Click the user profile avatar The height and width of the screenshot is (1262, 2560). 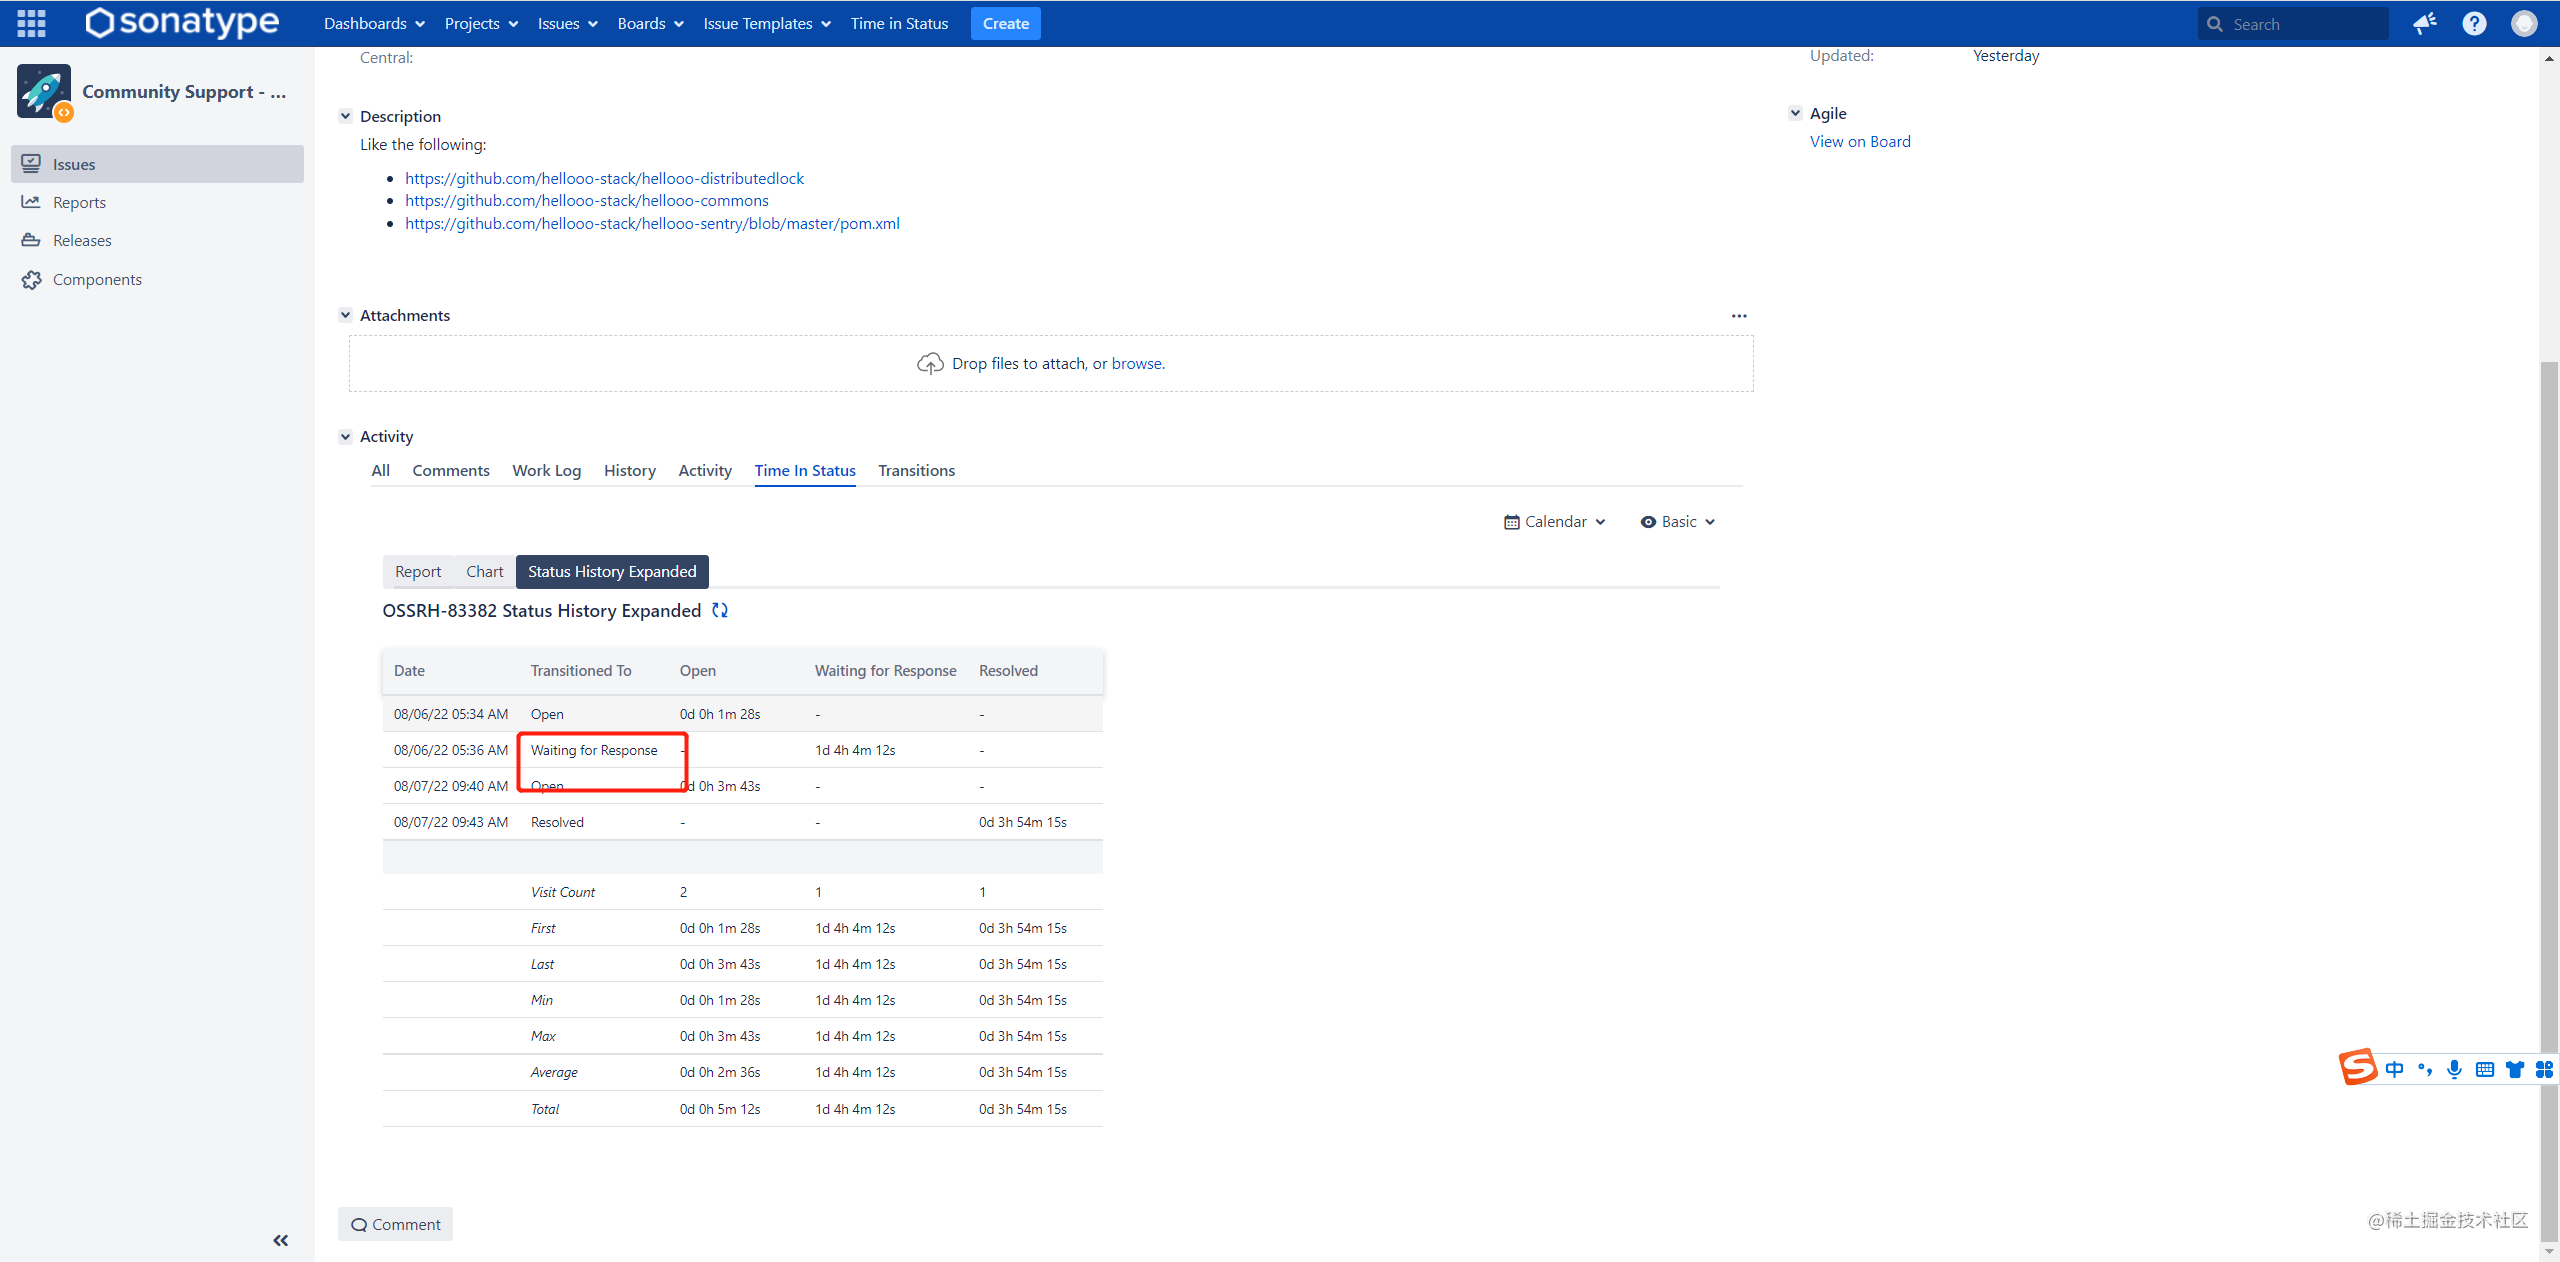2523,23
